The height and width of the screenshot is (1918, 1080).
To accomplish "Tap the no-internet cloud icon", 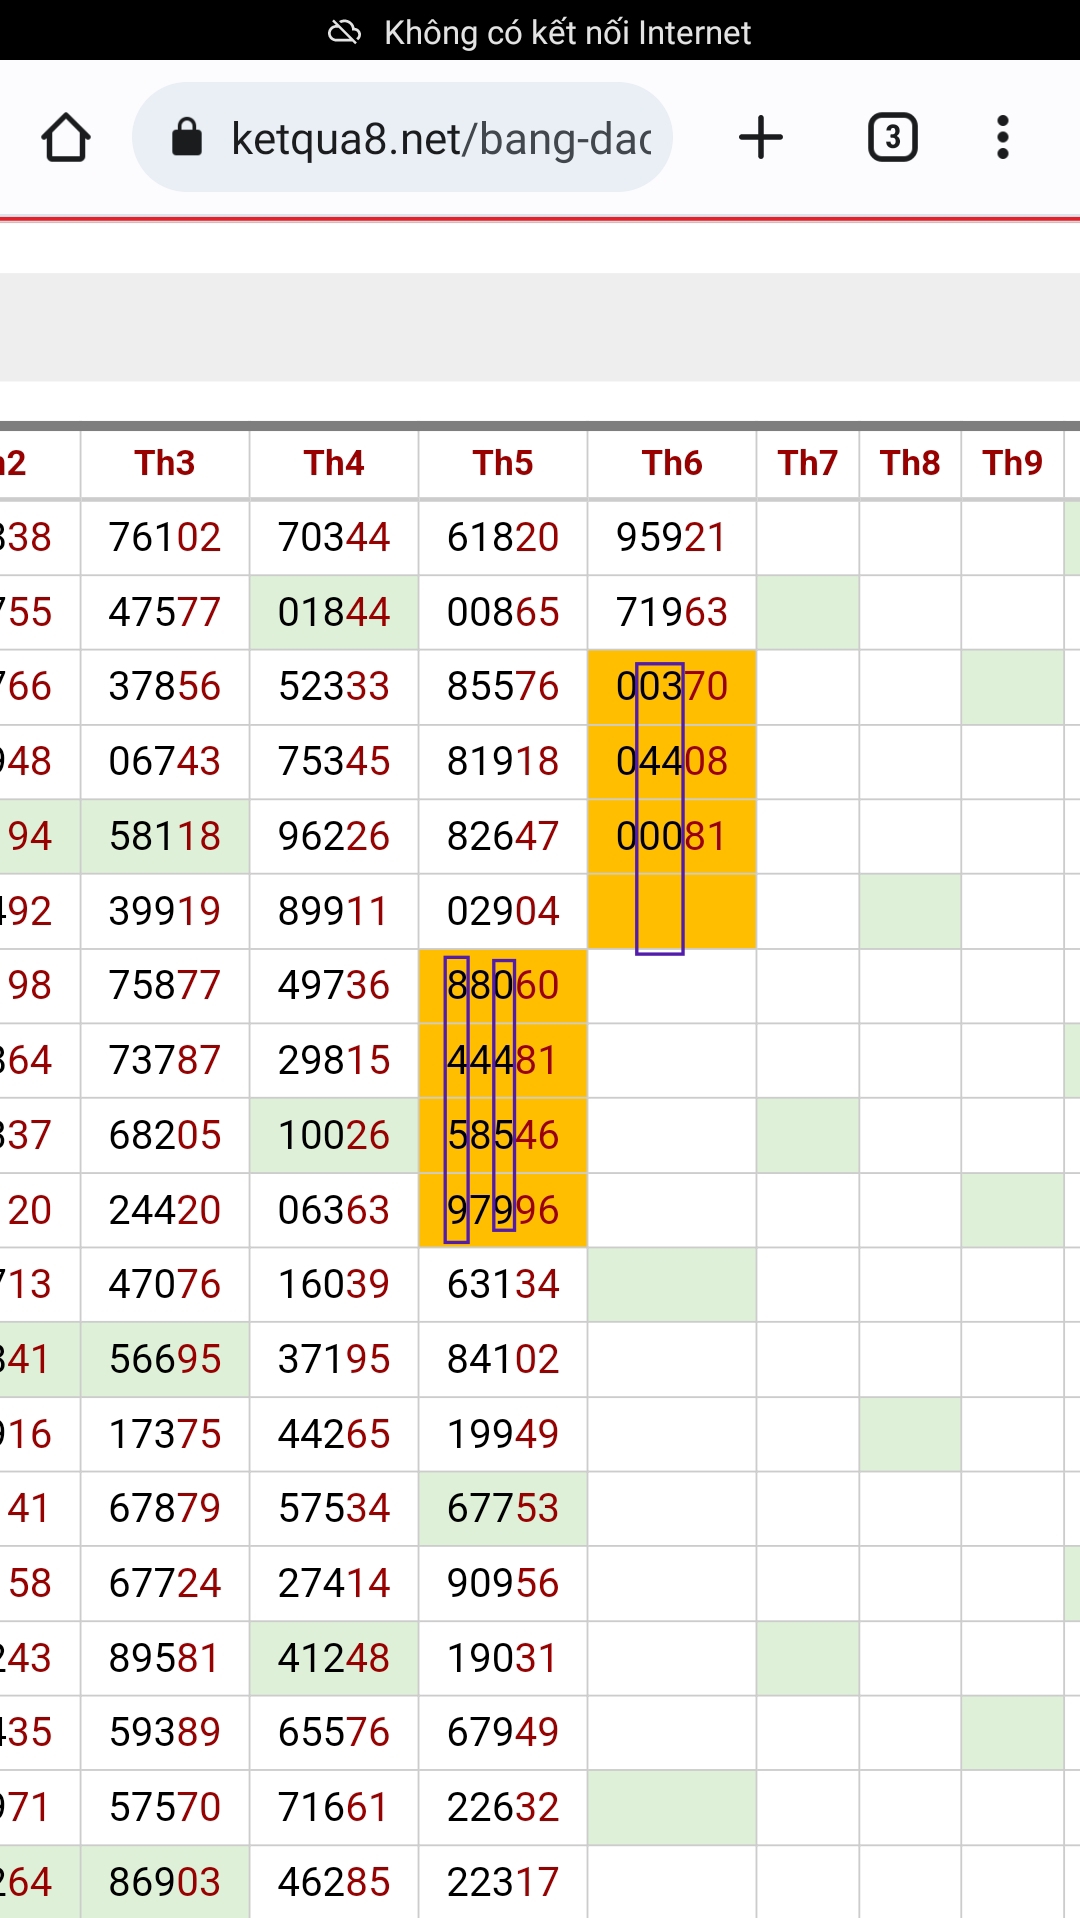I will tap(344, 32).
